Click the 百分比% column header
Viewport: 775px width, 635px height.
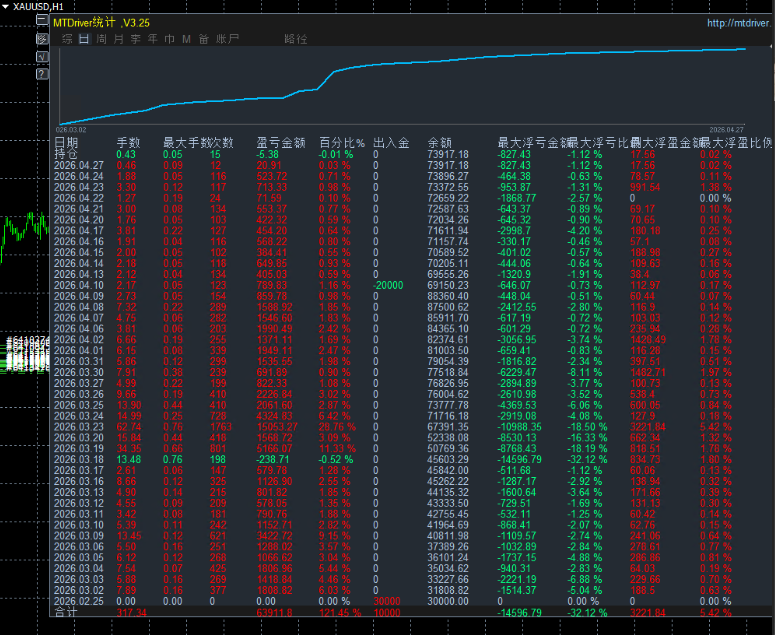[342, 143]
